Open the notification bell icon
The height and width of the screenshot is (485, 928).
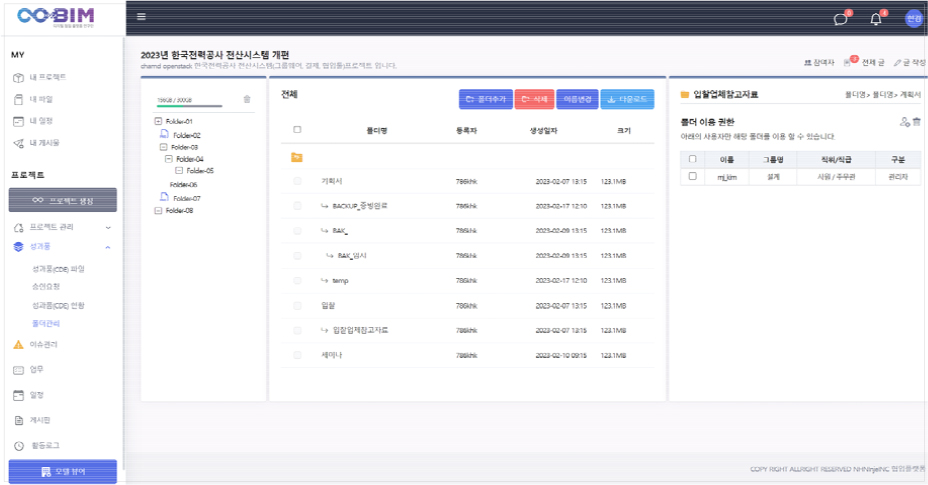[x=876, y=19]
